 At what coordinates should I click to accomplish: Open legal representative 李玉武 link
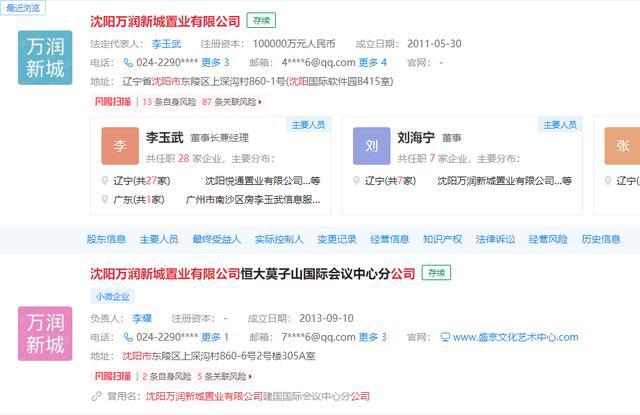point(166,44)
